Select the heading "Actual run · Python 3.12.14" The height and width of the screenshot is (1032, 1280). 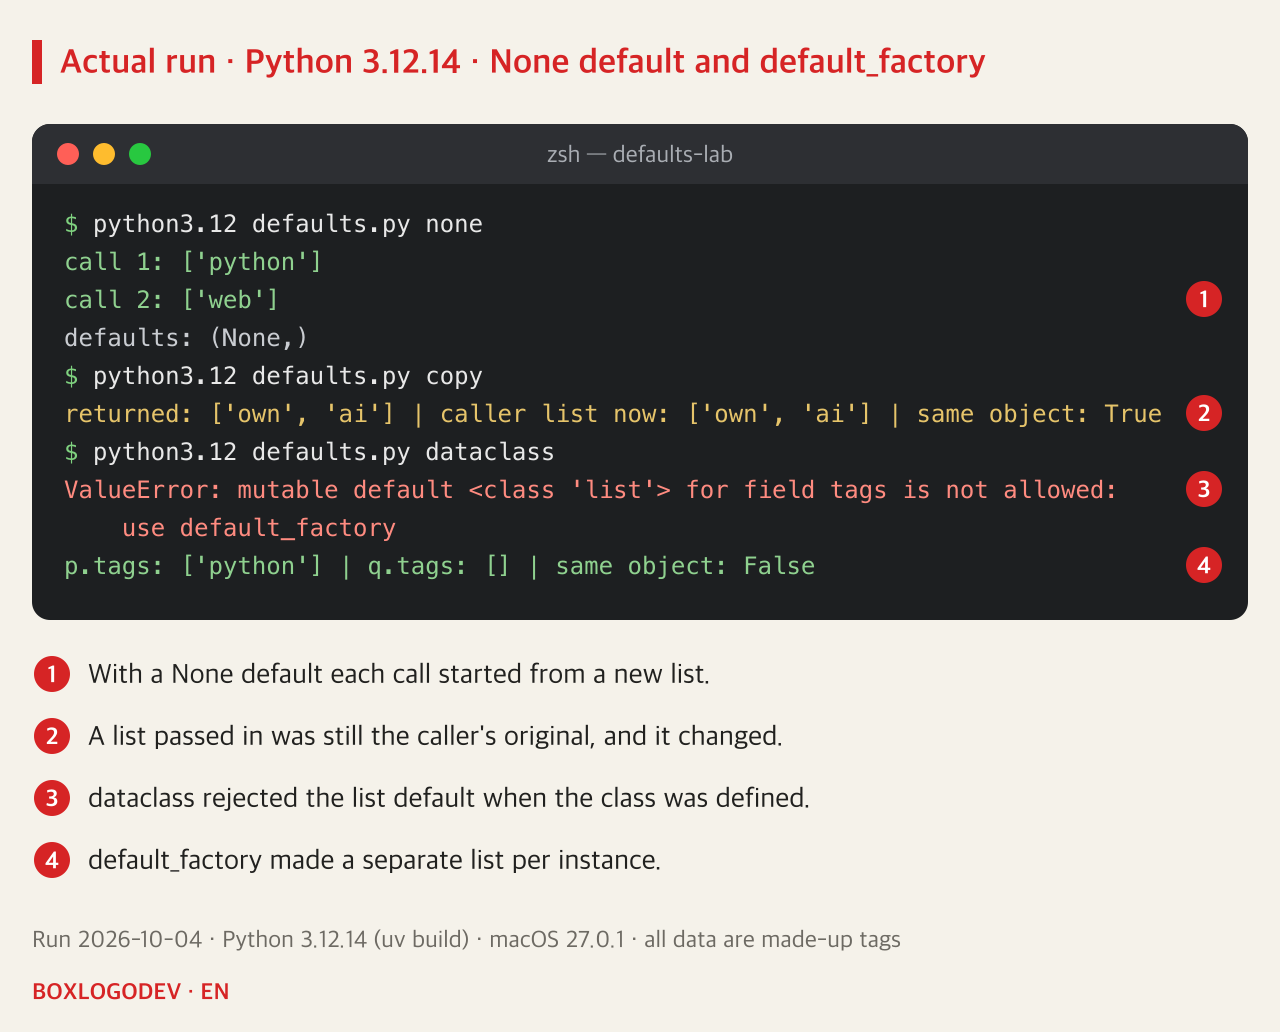click(x=260, y=62)
